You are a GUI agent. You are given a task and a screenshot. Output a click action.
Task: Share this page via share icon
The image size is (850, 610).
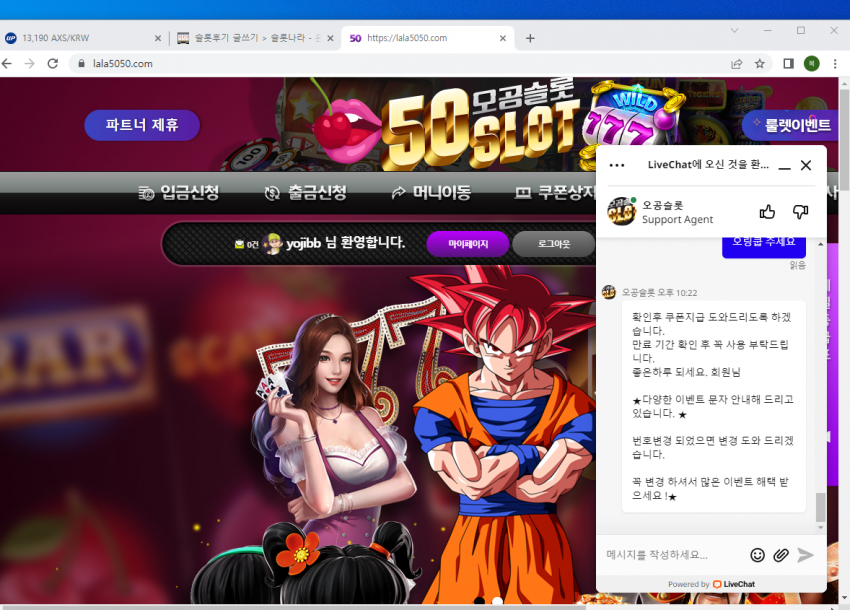point(736,64)
